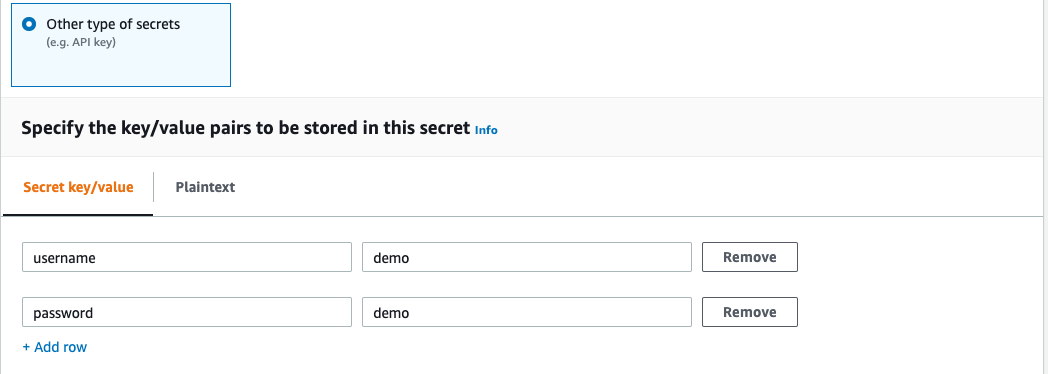Click the 'Specify the key/value pairs' heading
This screenshot has width=1048, height=374.
click(245, 128)
